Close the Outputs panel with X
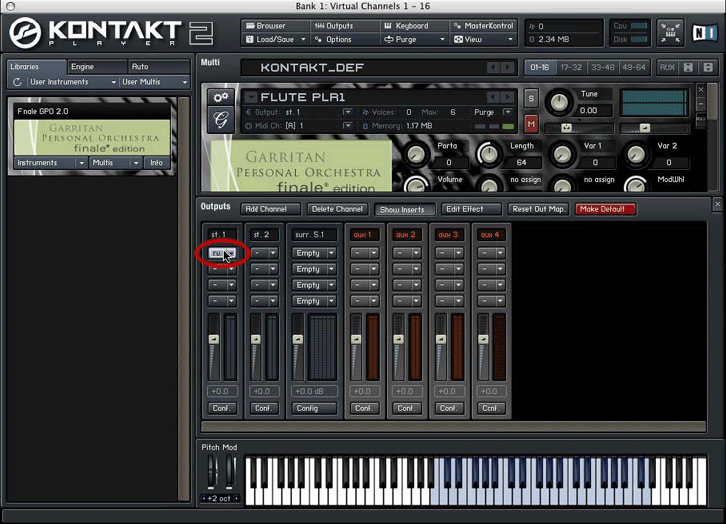726x524 pixels. tap(718, 204)
